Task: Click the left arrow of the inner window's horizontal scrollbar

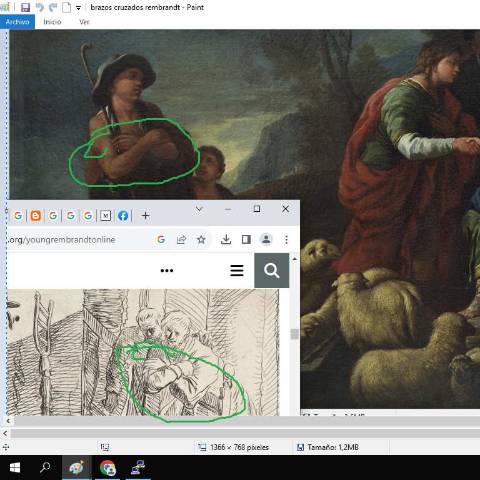Action: 8,421
